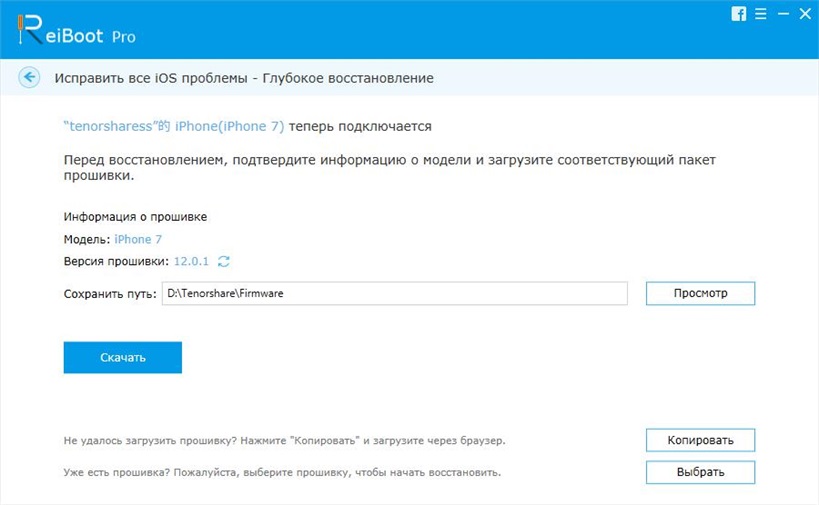Click the iPhone 7 model value
The image size is (819, 505).
138,239
